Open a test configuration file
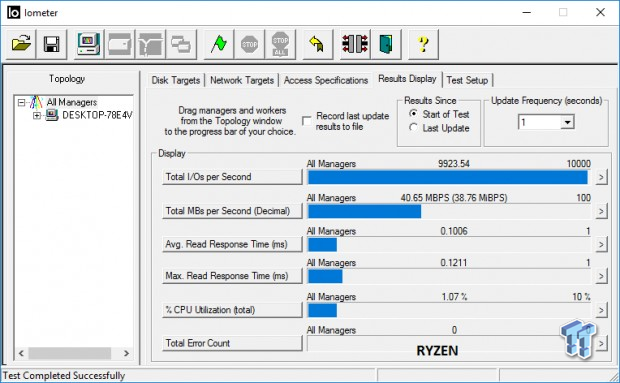 [21, 44]
